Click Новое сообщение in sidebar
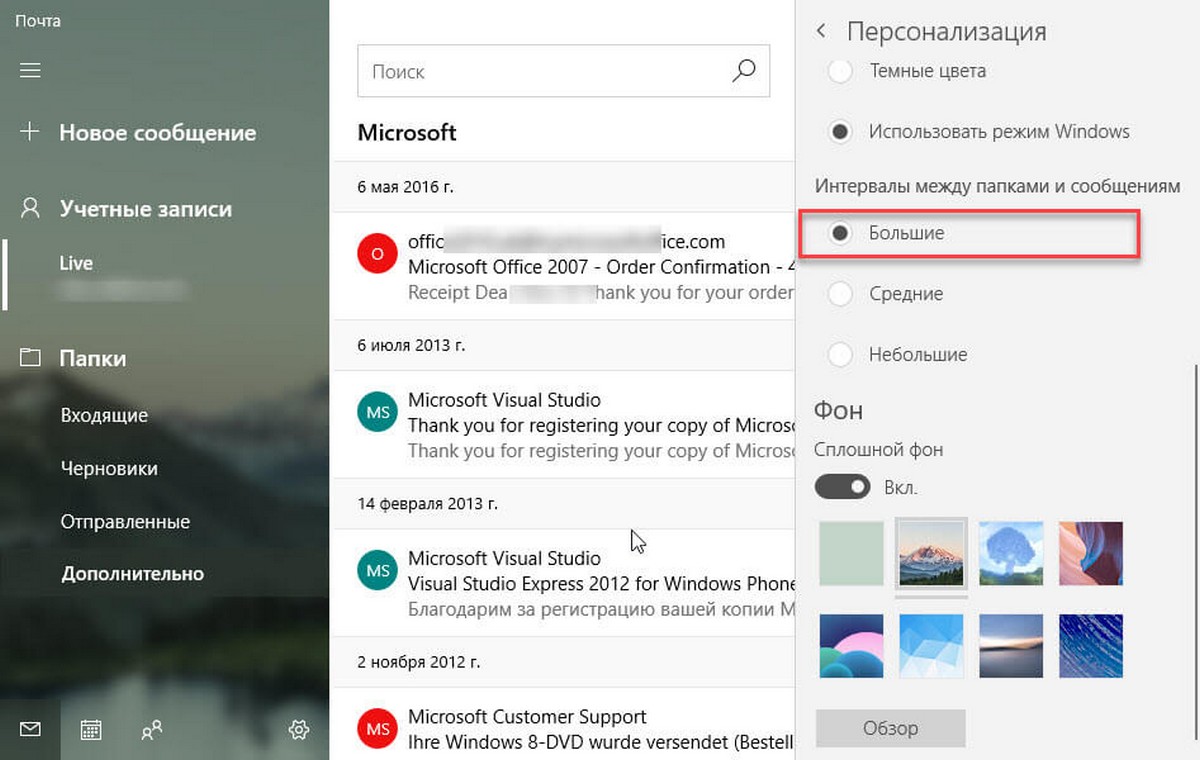This screenshot has height=760, width=1200. pos(157,132)
